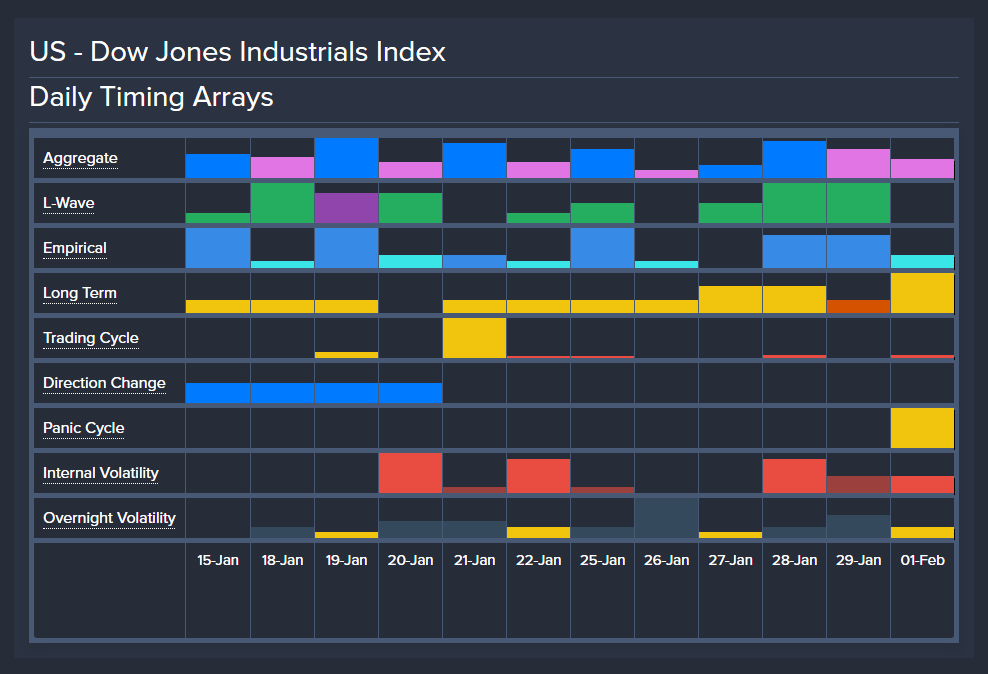Screen dimensions: 988x674
Task: Select the 26-Jan date label
Action: tap(667, 560)
